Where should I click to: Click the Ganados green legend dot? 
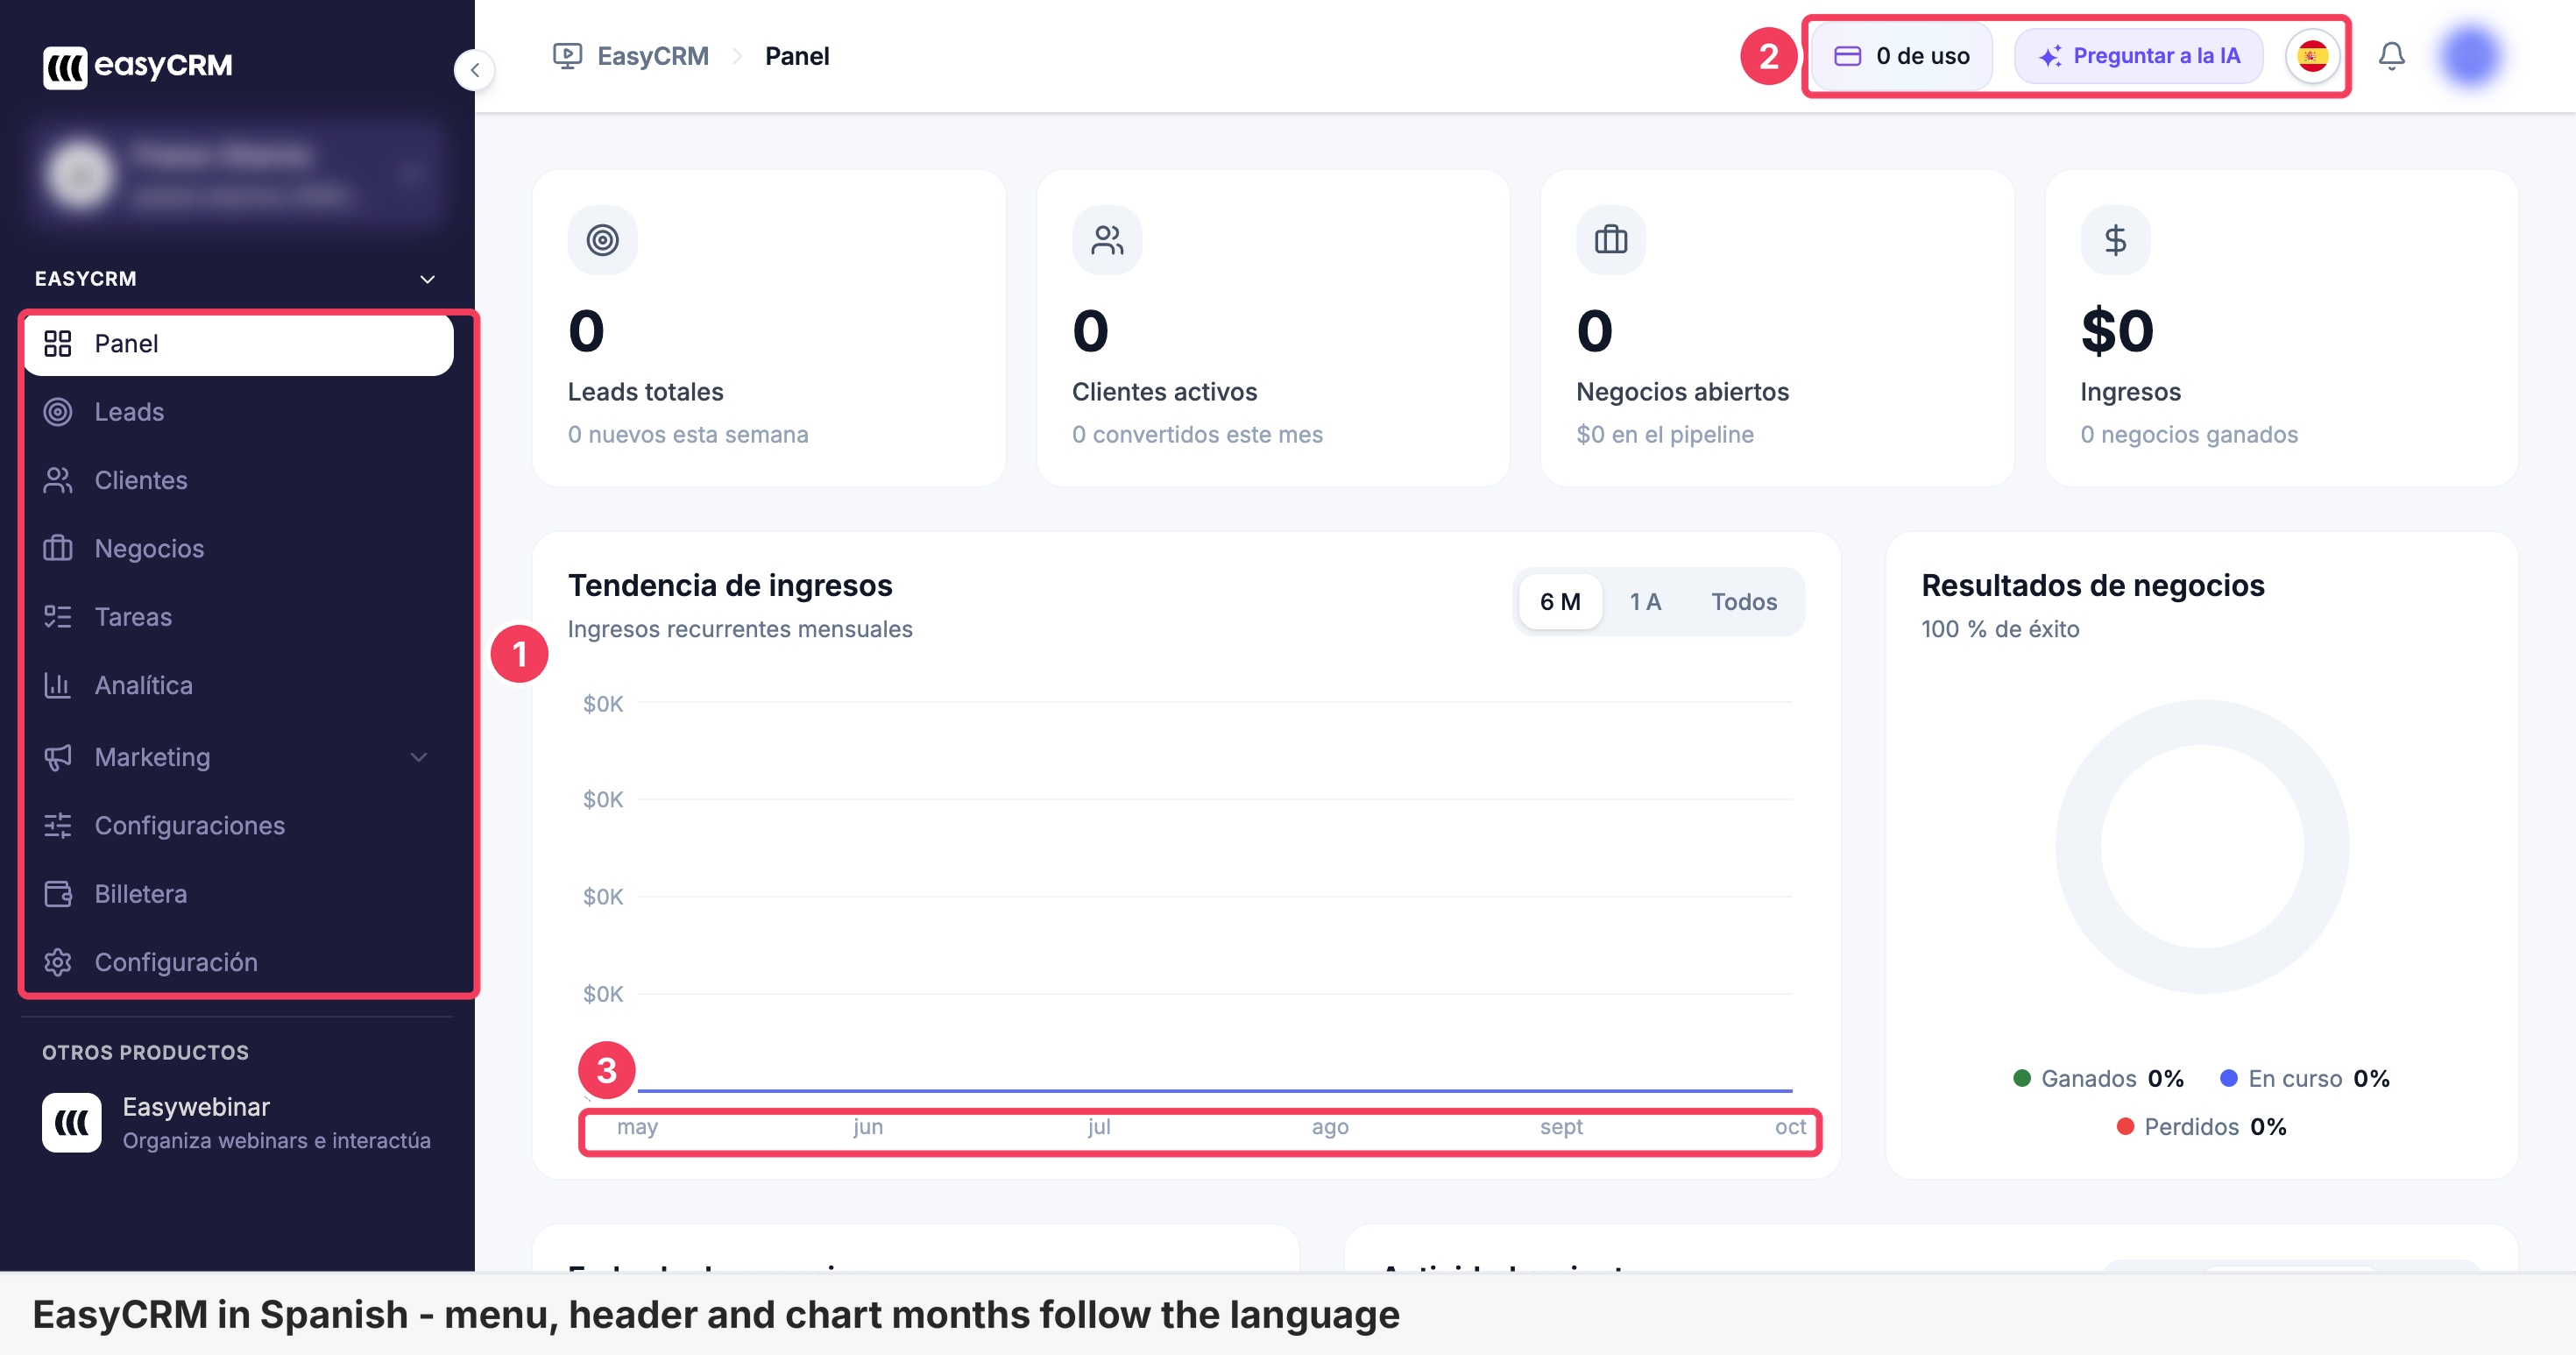[x=2021, y=1078]
